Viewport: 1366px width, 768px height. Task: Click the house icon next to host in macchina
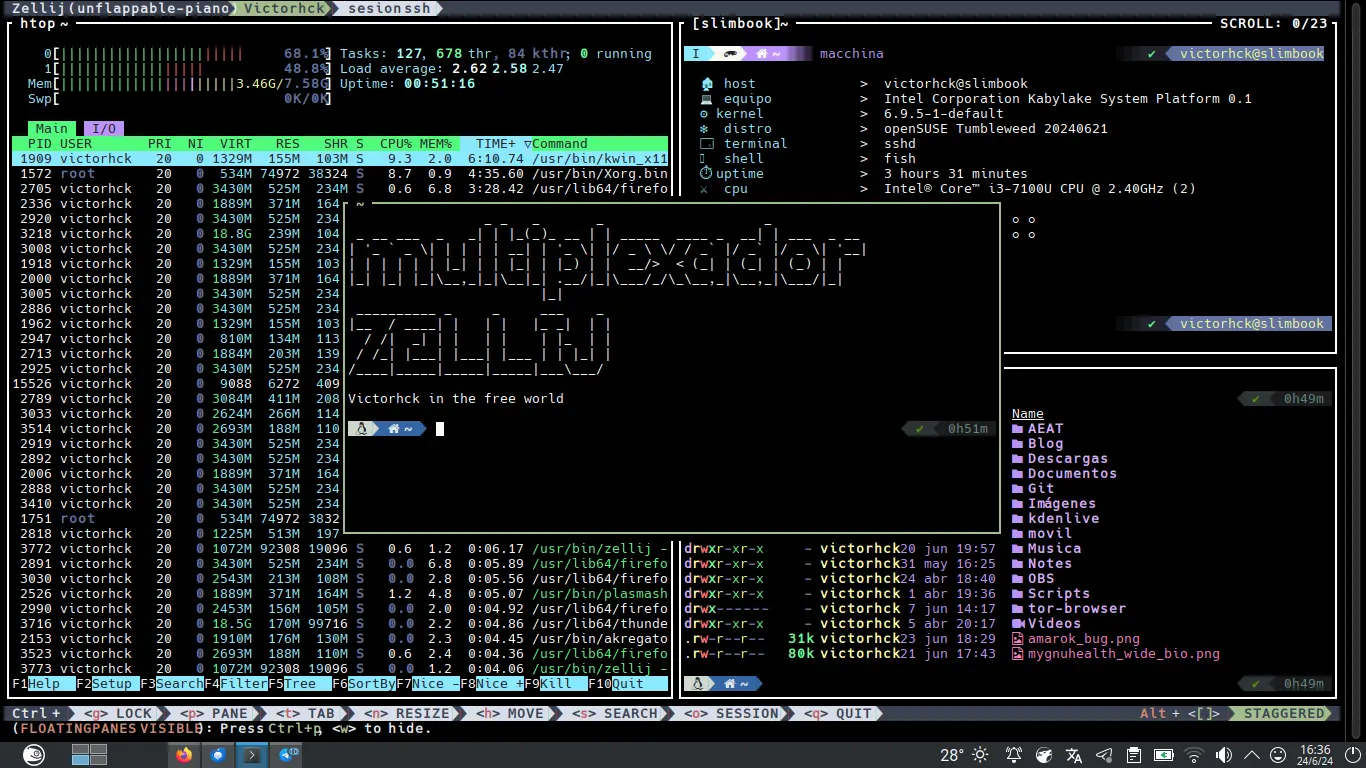[707, 83]
